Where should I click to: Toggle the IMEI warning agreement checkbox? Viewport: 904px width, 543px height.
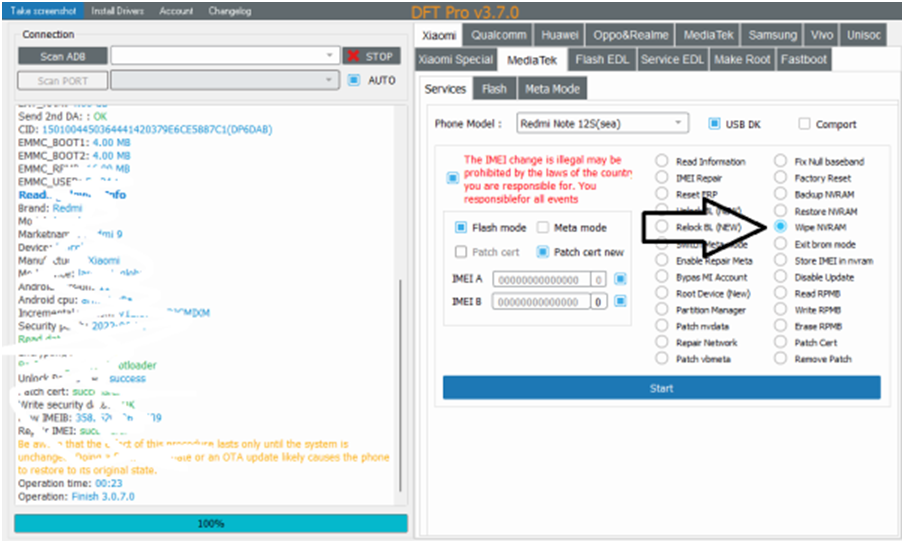(x=453, y=178)
